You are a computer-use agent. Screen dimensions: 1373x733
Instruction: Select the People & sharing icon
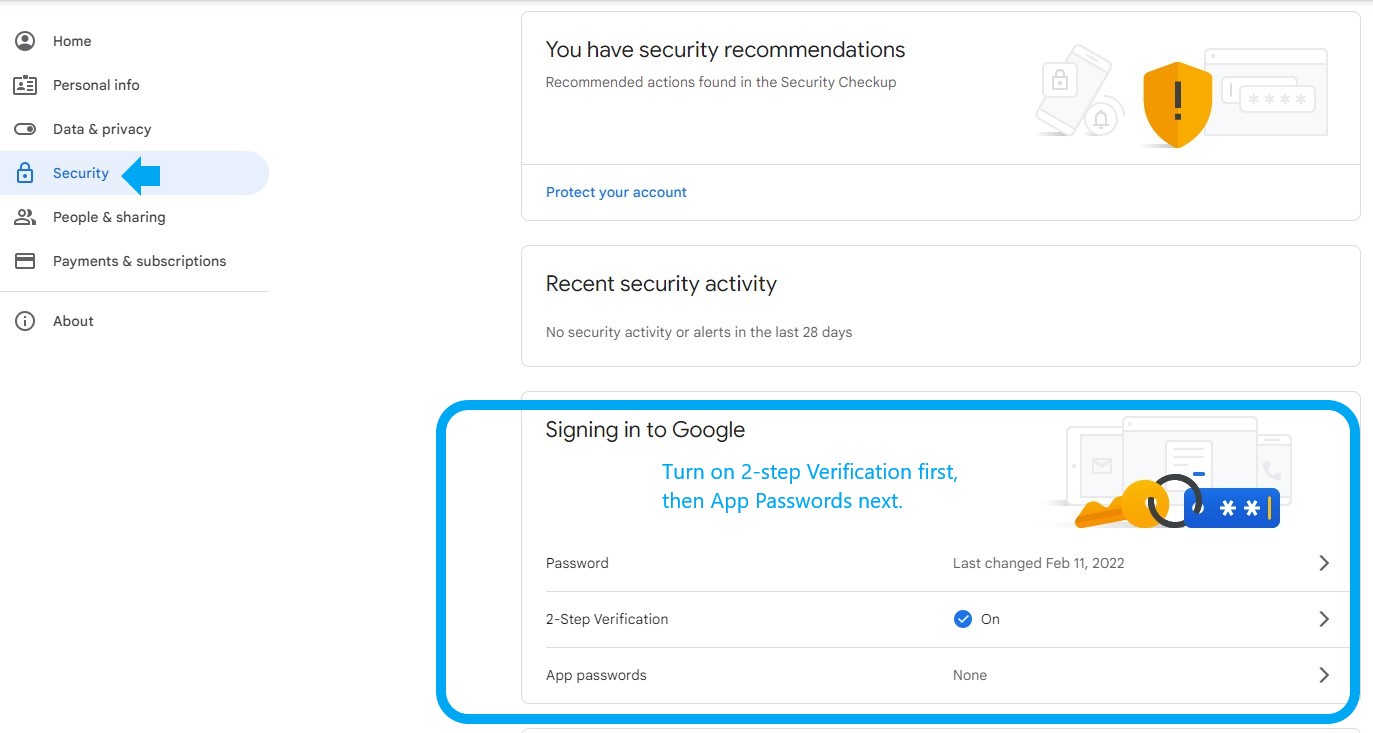[x=24, y=217]
